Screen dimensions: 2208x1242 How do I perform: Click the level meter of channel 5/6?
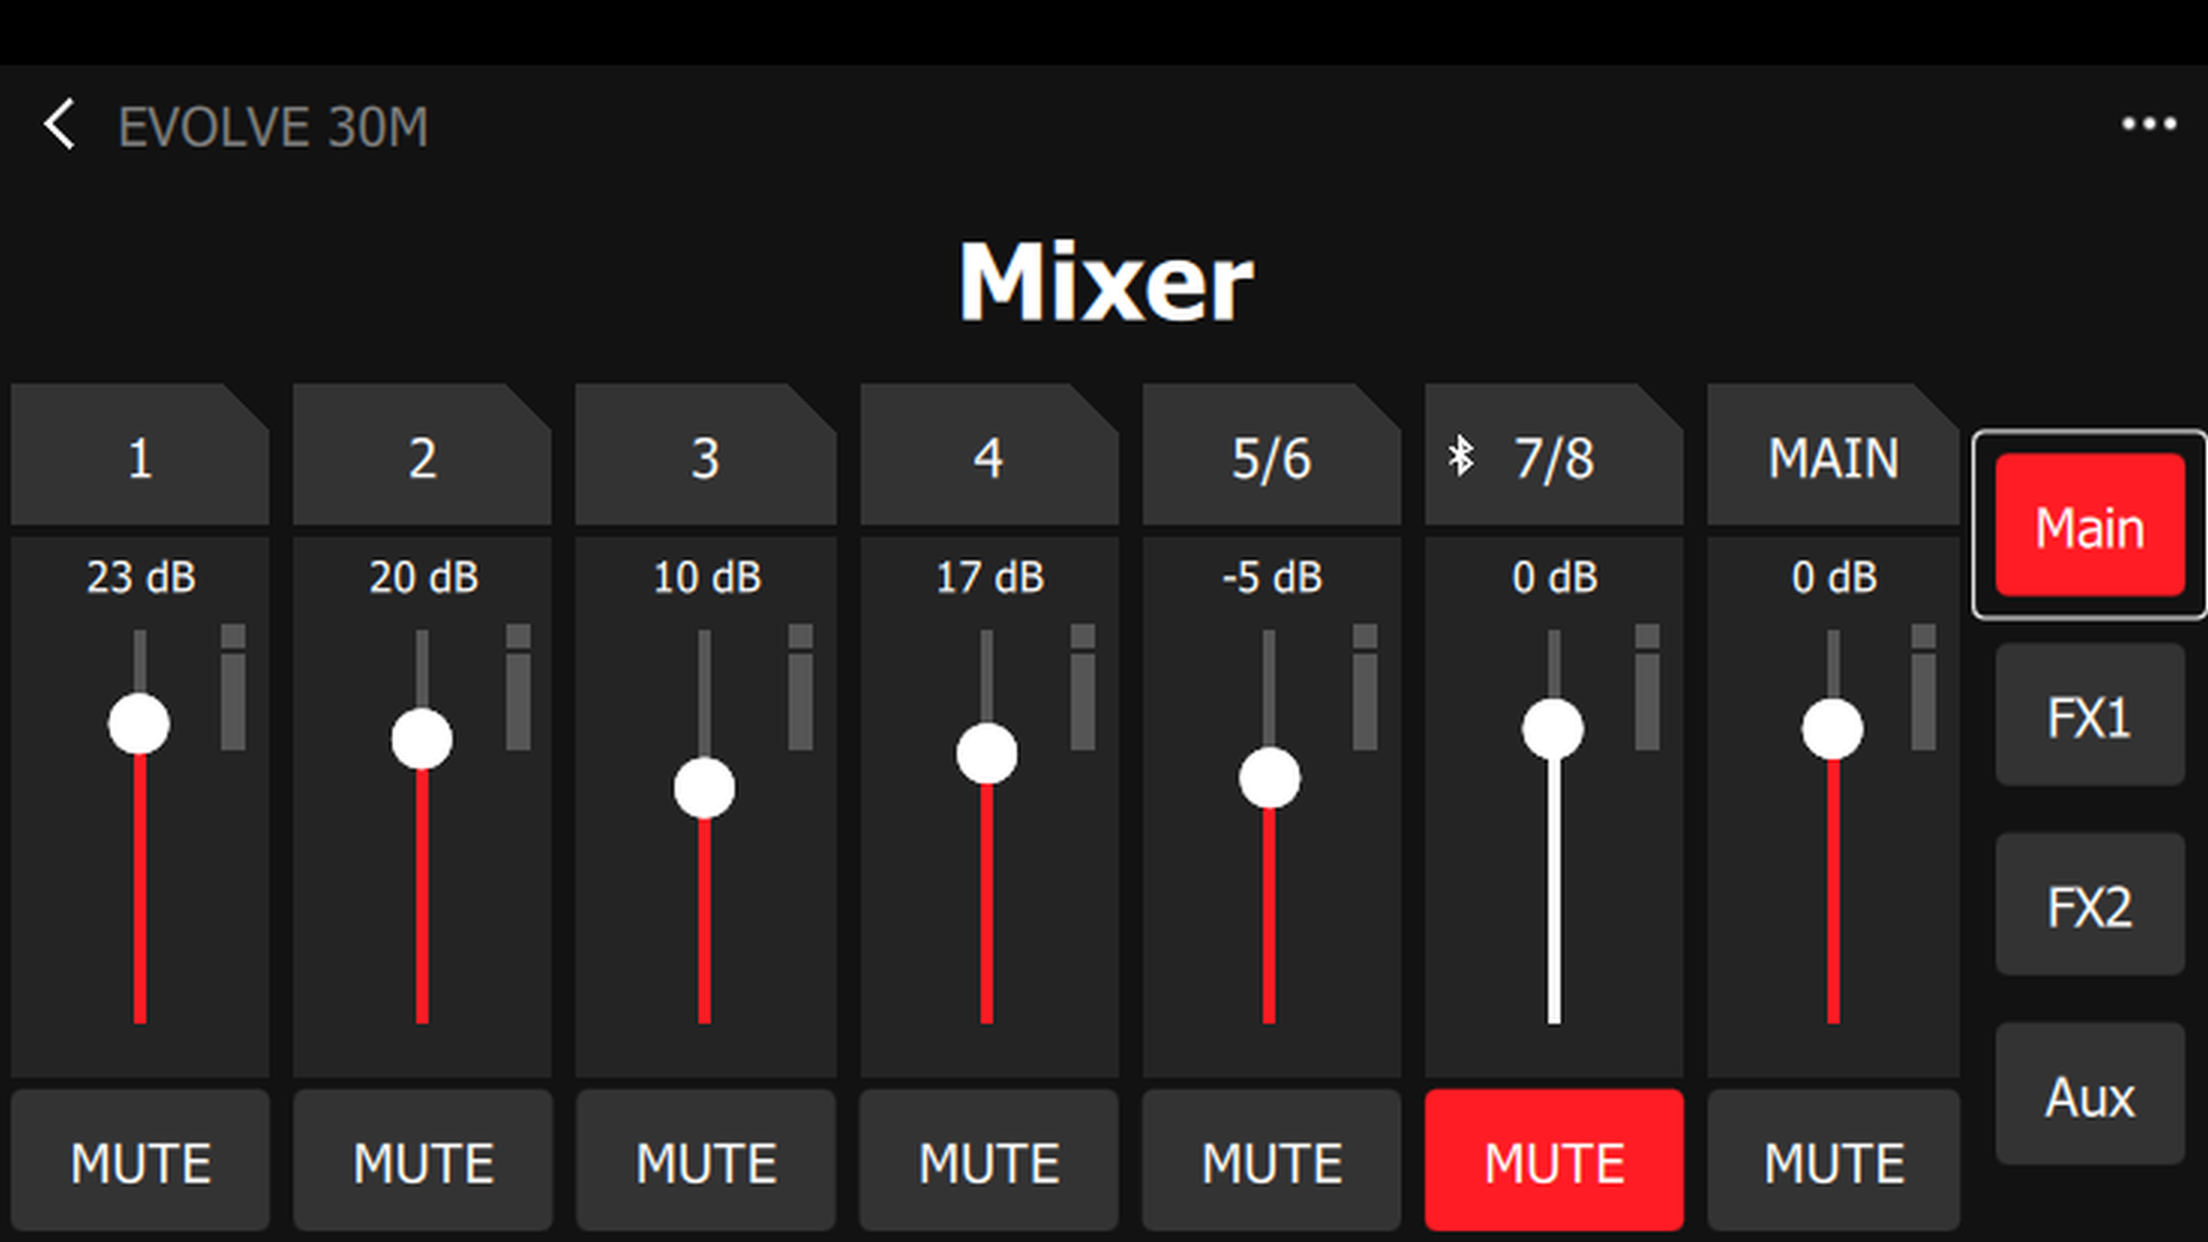coord(1365,687)
